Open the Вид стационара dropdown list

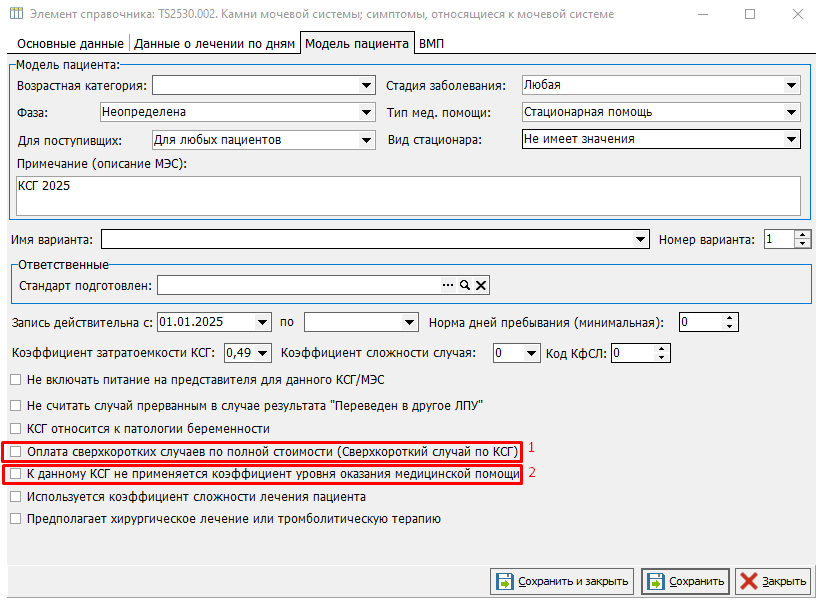tap(792, 139)
